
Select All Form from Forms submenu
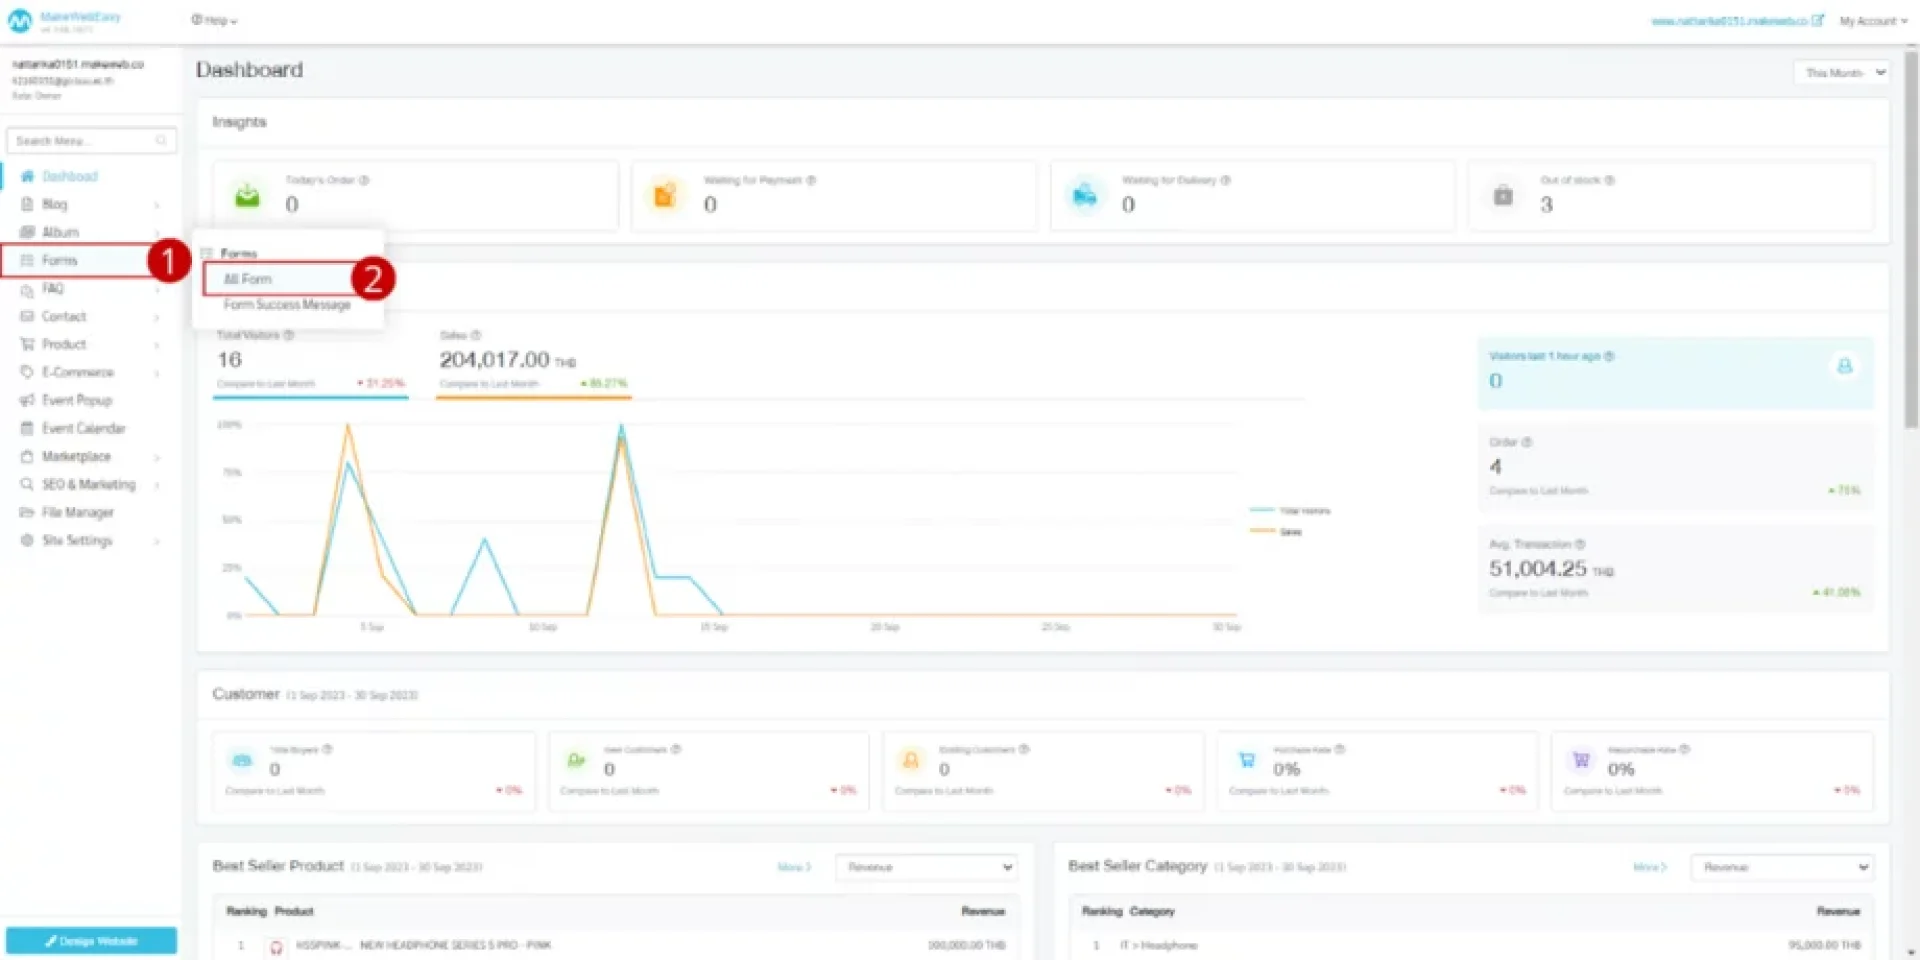pos(248,279)
